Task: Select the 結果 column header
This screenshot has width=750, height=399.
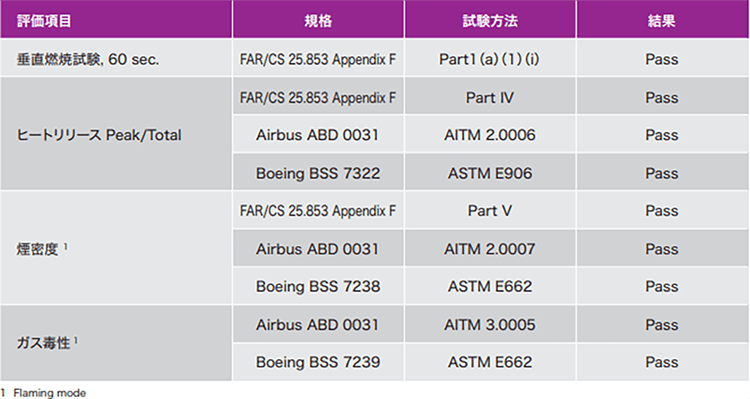Action: click(x=662, y=19)
